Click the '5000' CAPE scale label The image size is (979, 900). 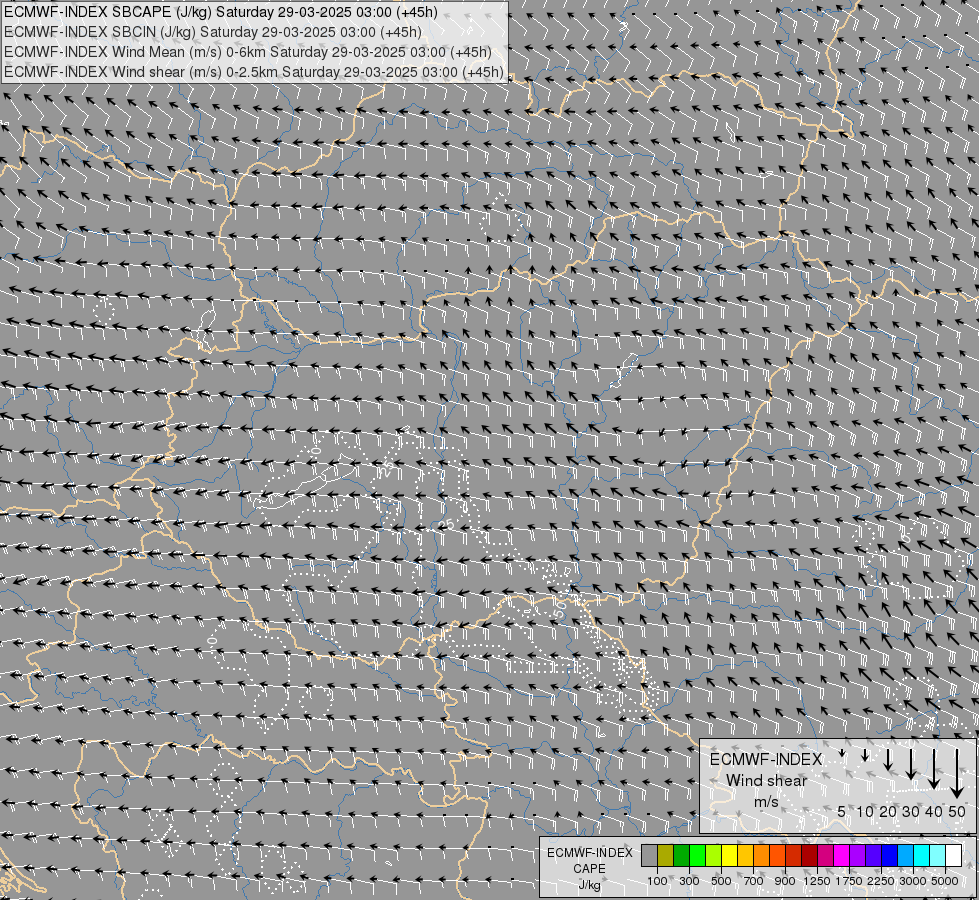(x=945, y=881)
